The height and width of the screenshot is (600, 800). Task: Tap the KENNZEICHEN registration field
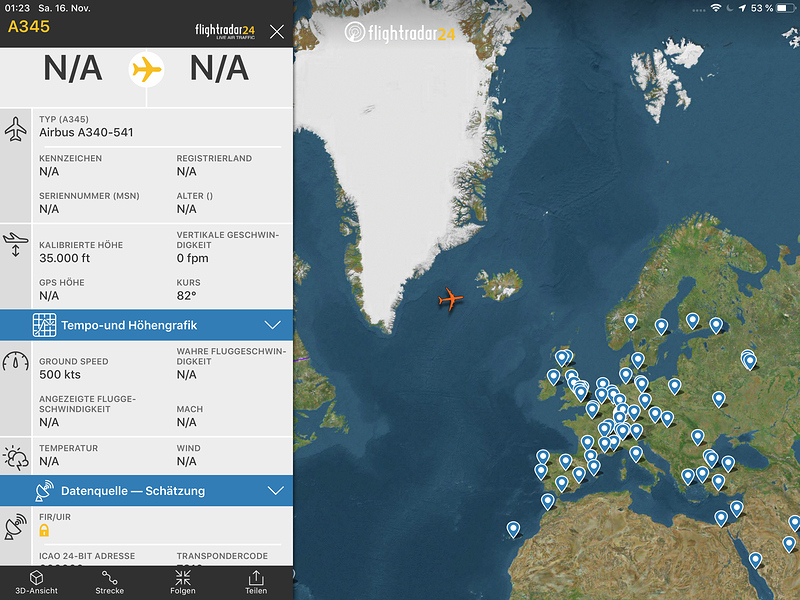coord(70,165)
